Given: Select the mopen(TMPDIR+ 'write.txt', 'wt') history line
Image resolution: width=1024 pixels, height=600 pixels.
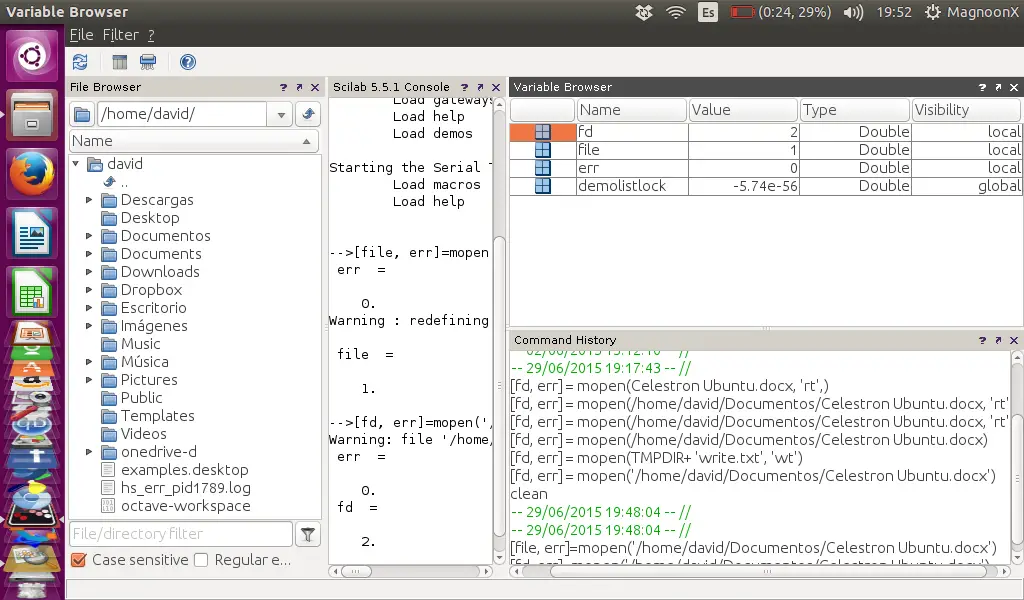Looking at the screenshot, I should coord(657,458).
